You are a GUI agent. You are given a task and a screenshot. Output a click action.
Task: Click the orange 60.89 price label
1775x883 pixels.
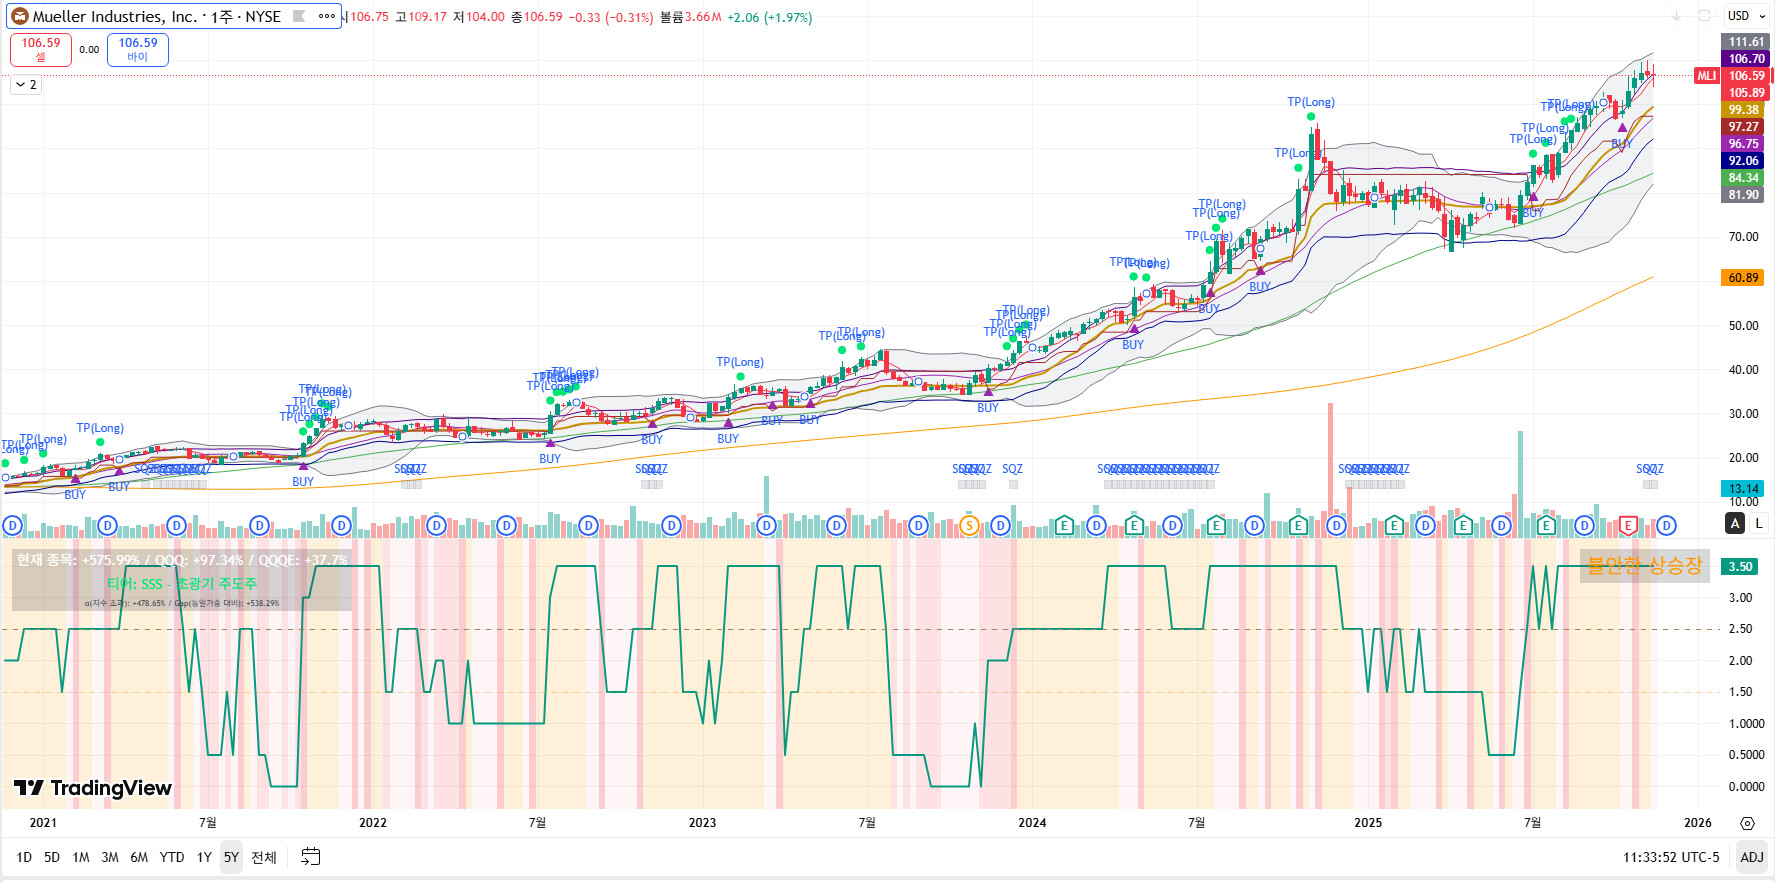coord(1743,278)
